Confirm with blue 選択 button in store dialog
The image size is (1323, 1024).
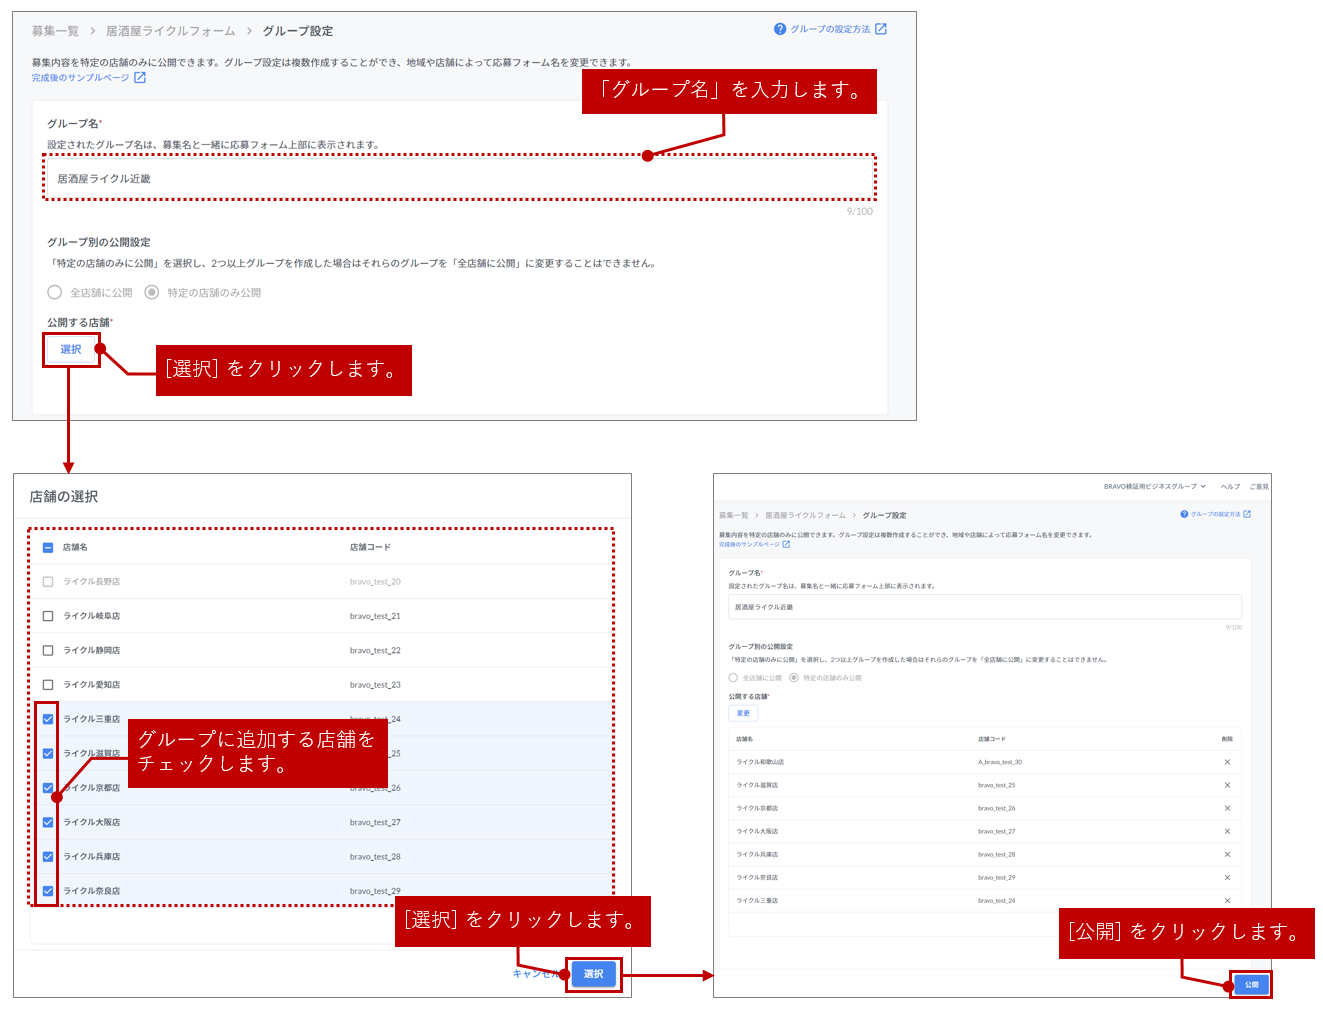(x=594, y=974)
